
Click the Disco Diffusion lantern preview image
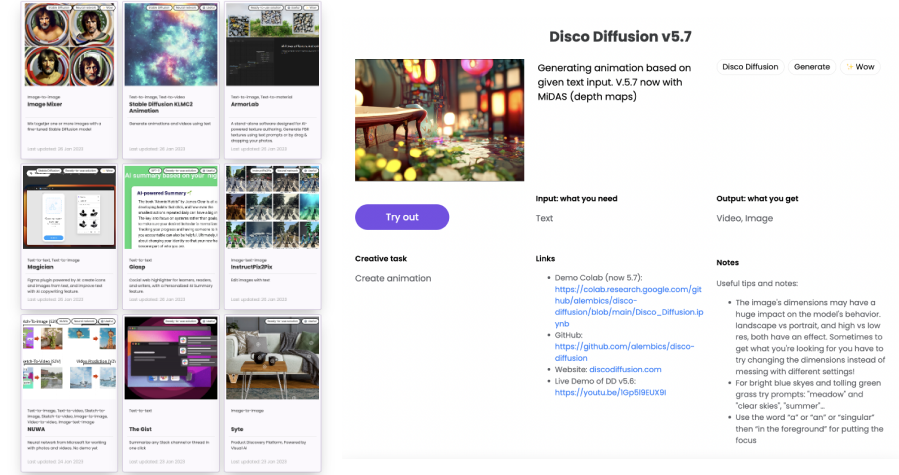tap(439, 120)
